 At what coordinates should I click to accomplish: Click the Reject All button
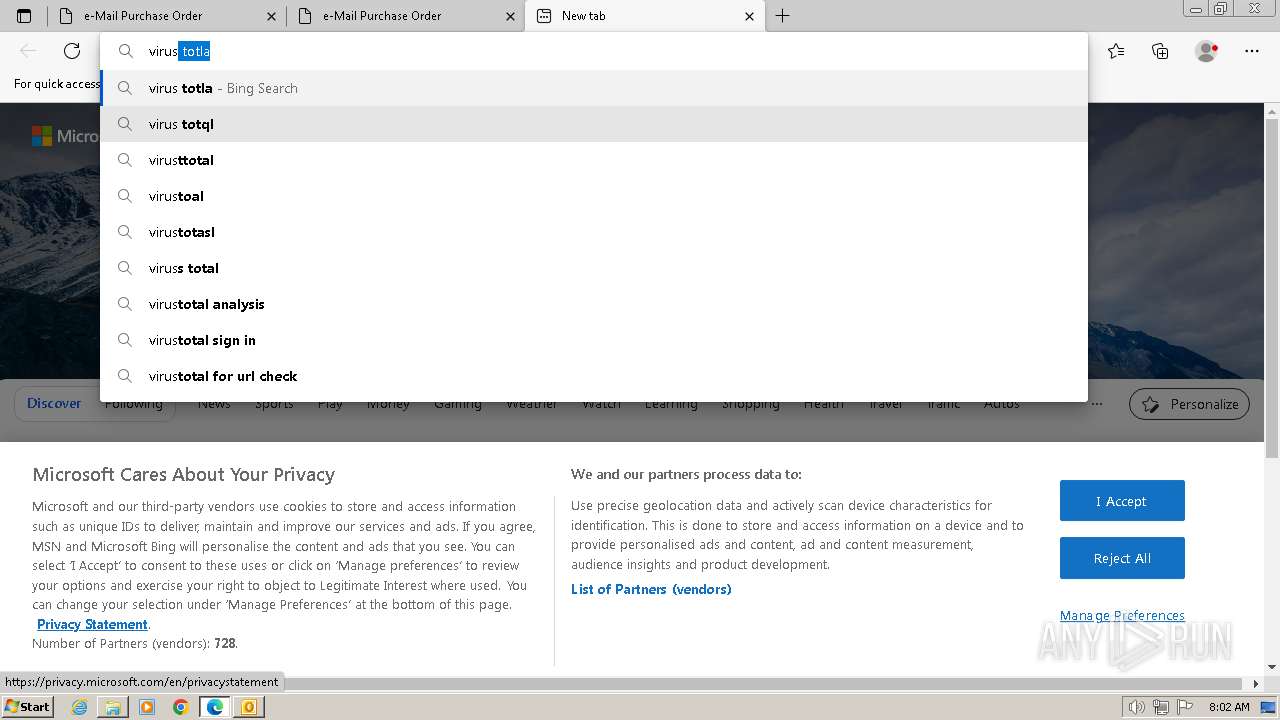pos(1122,558)
